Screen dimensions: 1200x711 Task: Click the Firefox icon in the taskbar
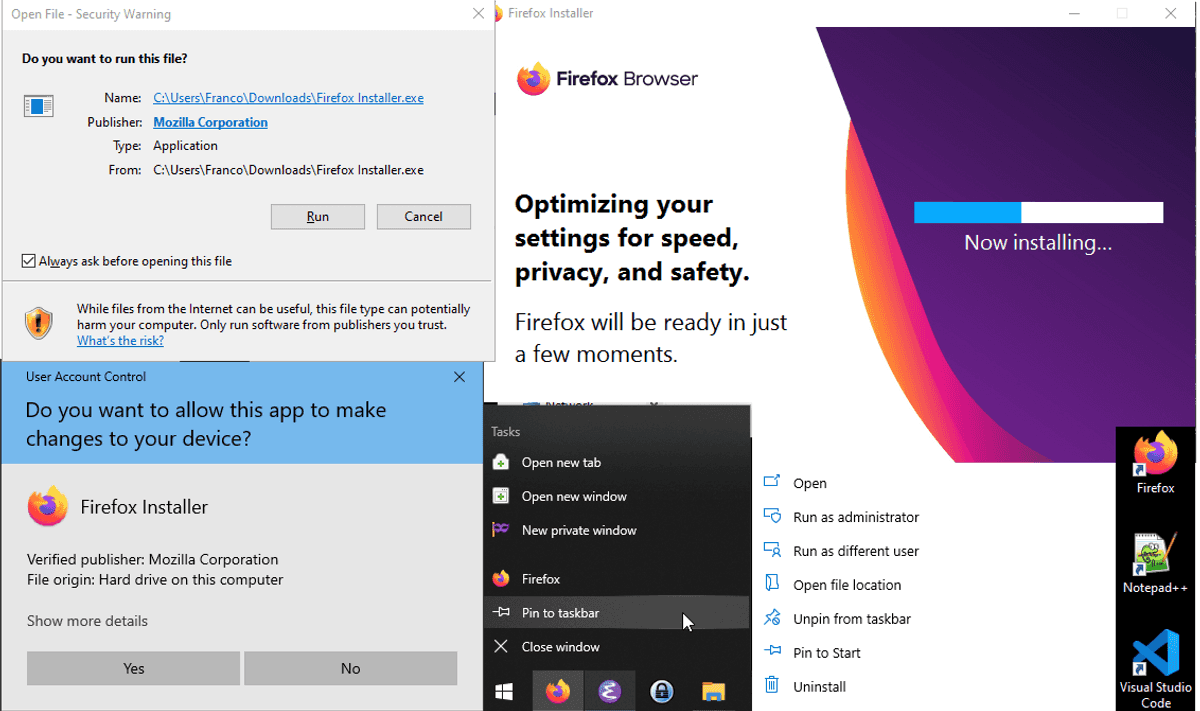(x=558, y=691)
